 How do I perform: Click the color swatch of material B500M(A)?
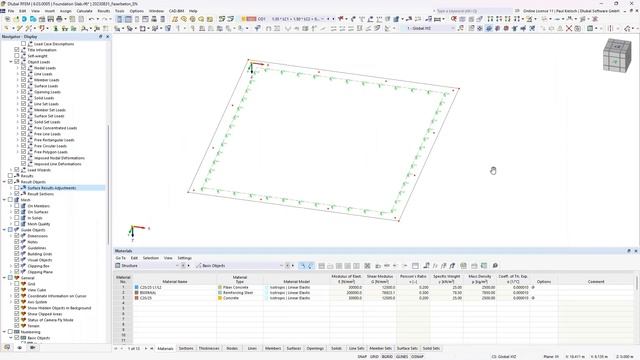click(136, 293)
